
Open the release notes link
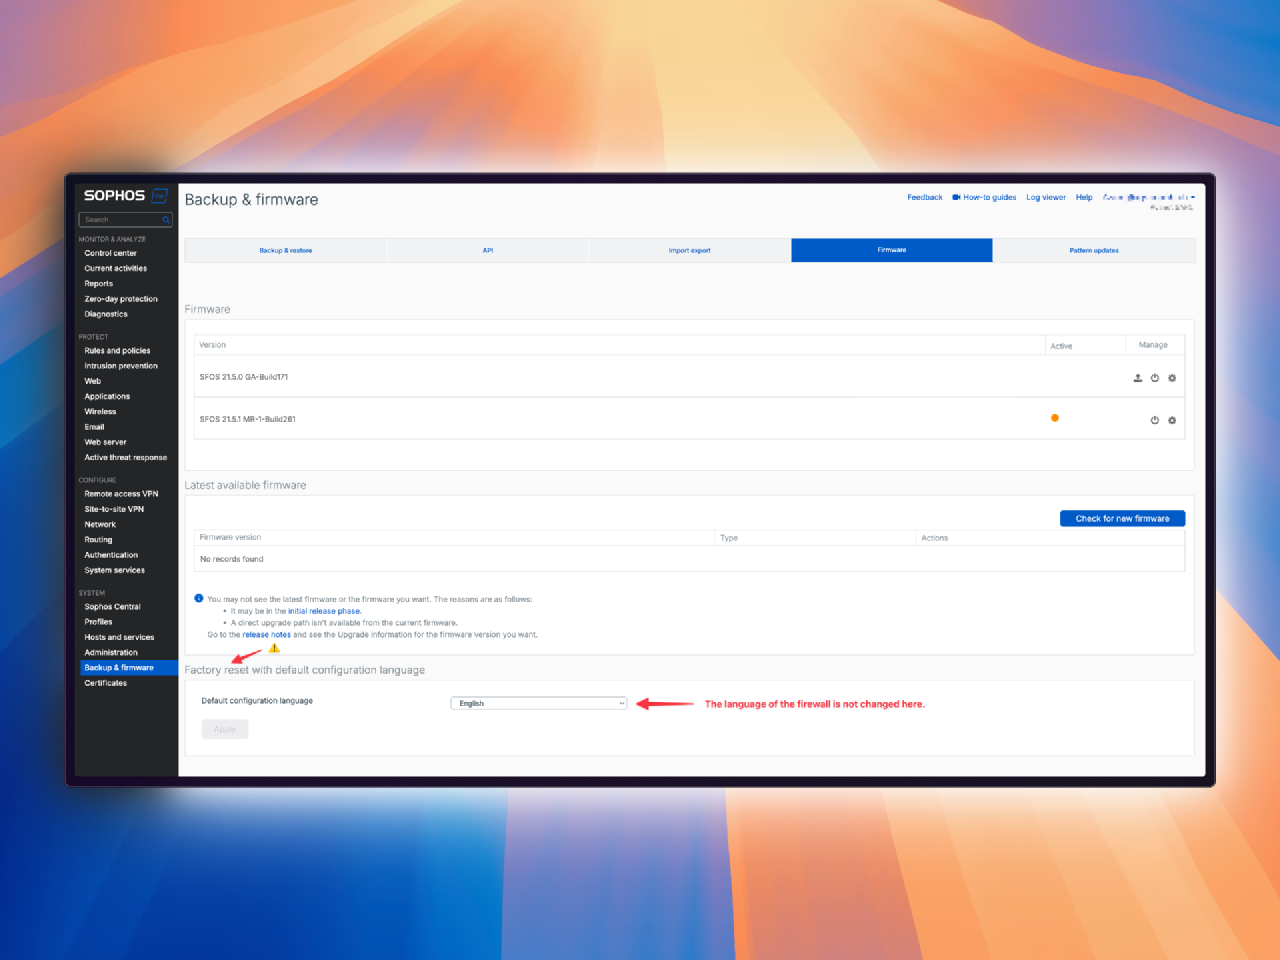point(266,634)
